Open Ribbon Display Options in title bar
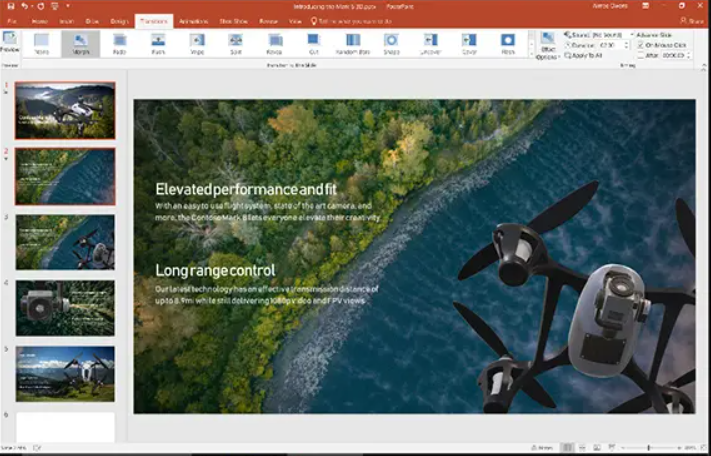The width and height of the screenshot is (711, 456). pos(645,6)
